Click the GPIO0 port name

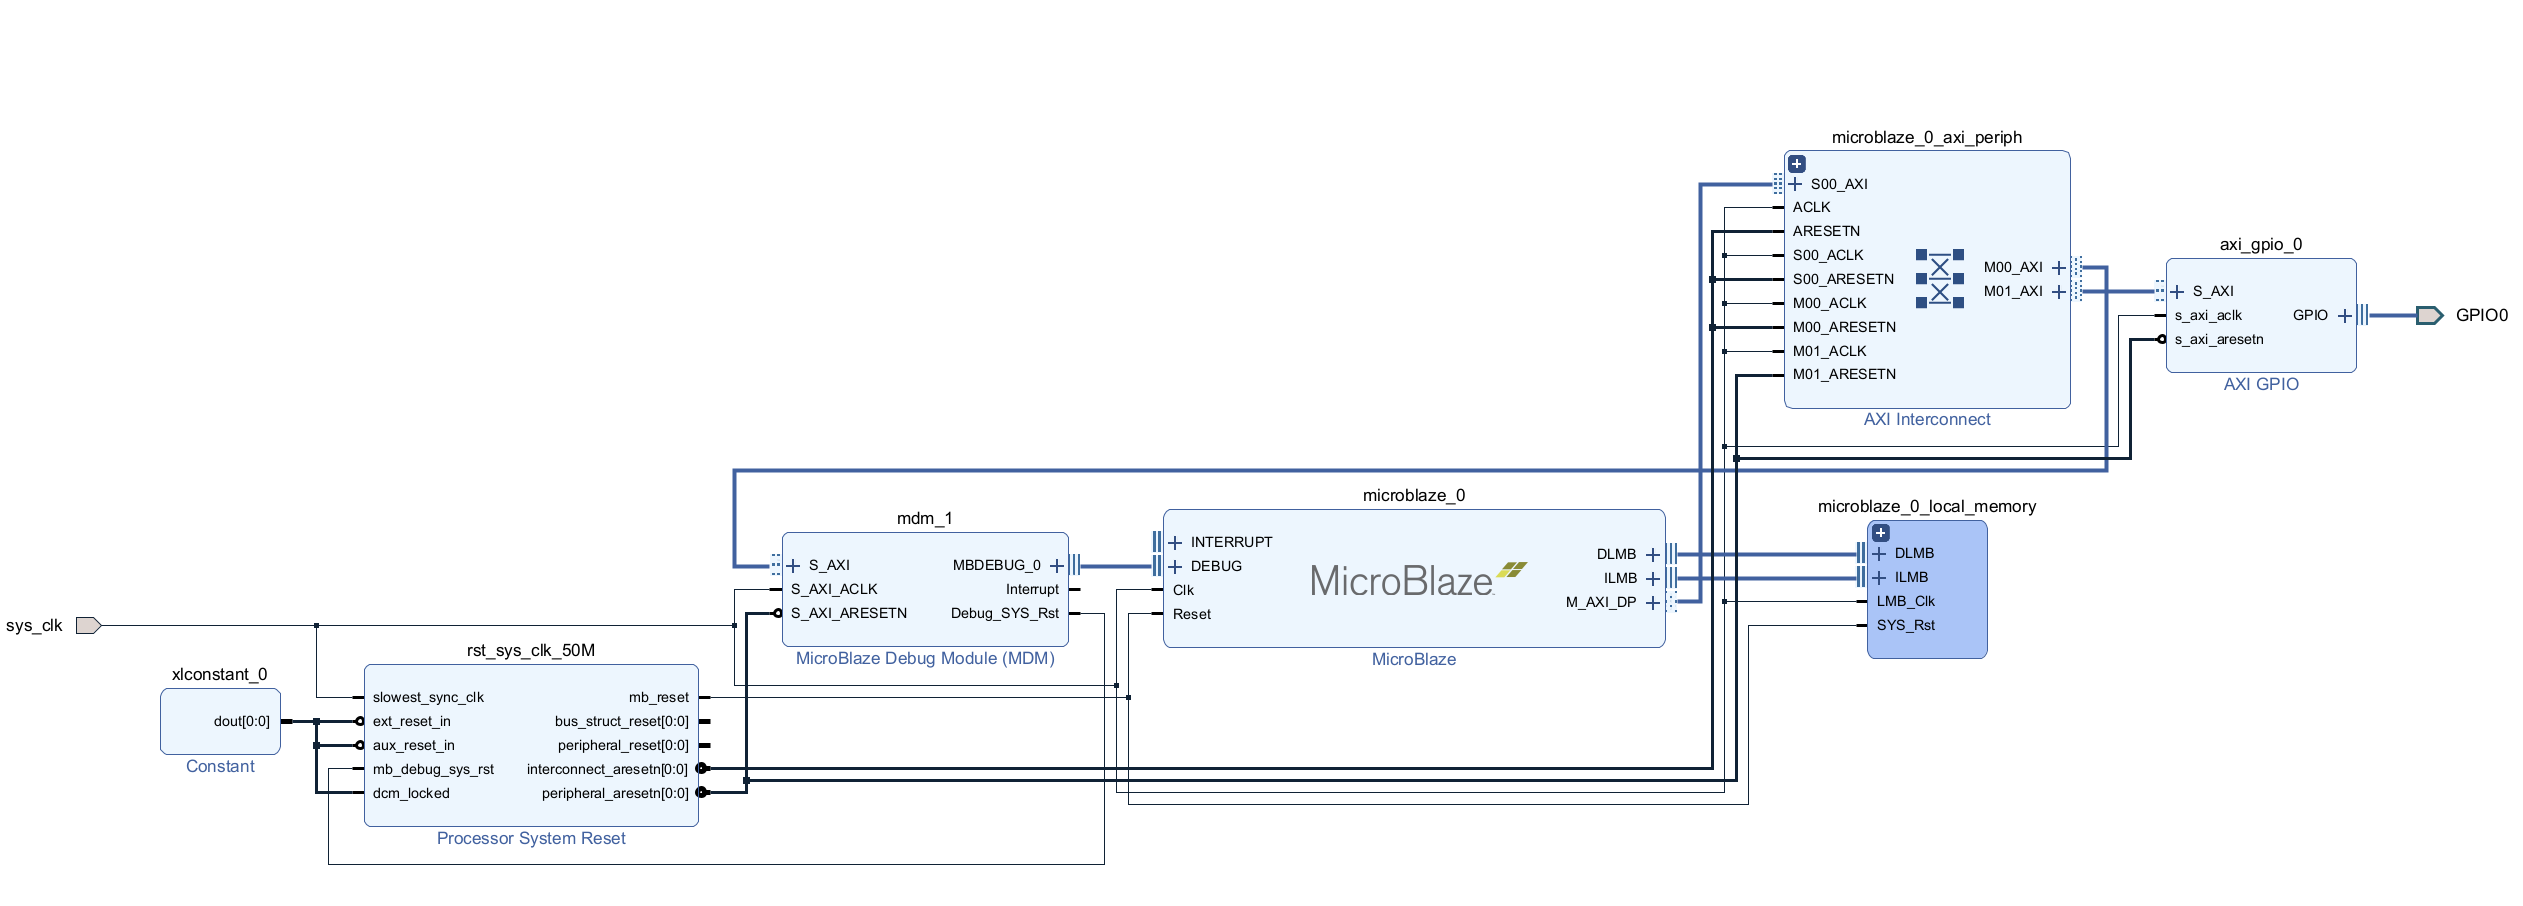(x=2482, y=316)
